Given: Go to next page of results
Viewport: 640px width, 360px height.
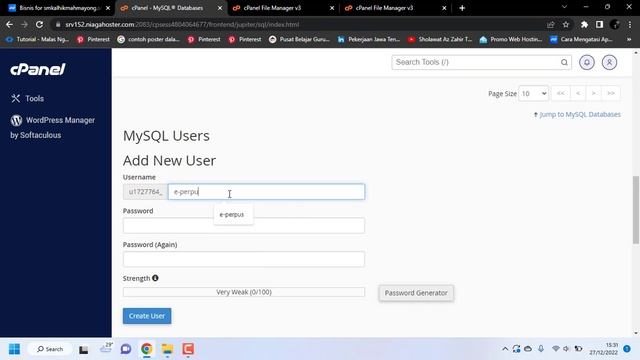Looking at the screenshot, I should tap(593, 93).
